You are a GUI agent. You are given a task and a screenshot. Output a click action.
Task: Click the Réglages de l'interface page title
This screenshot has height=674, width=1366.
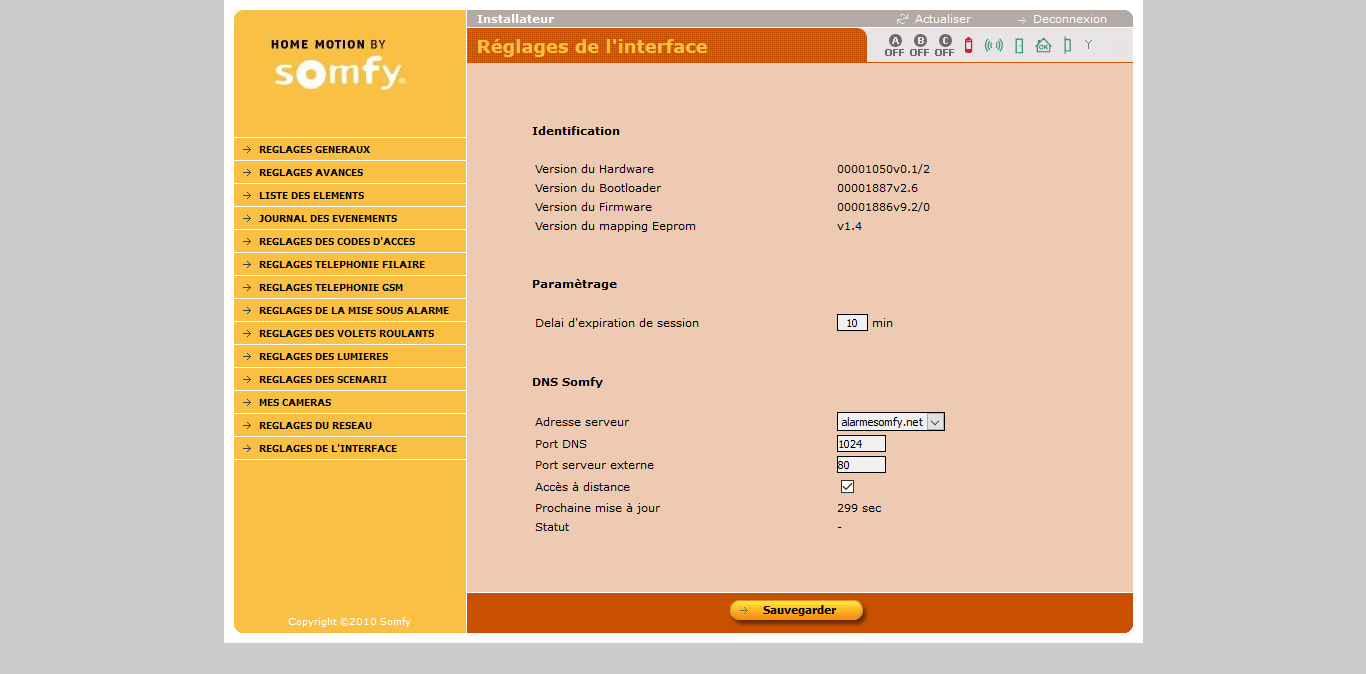click(592, 46)
